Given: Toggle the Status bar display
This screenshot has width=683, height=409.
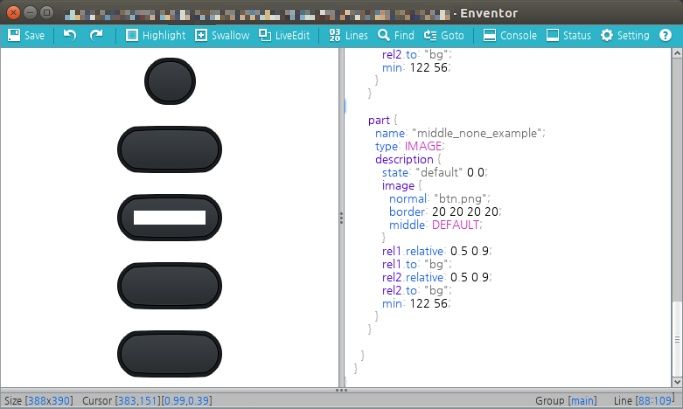Looking at the screenshot, I should pos(568,35).
